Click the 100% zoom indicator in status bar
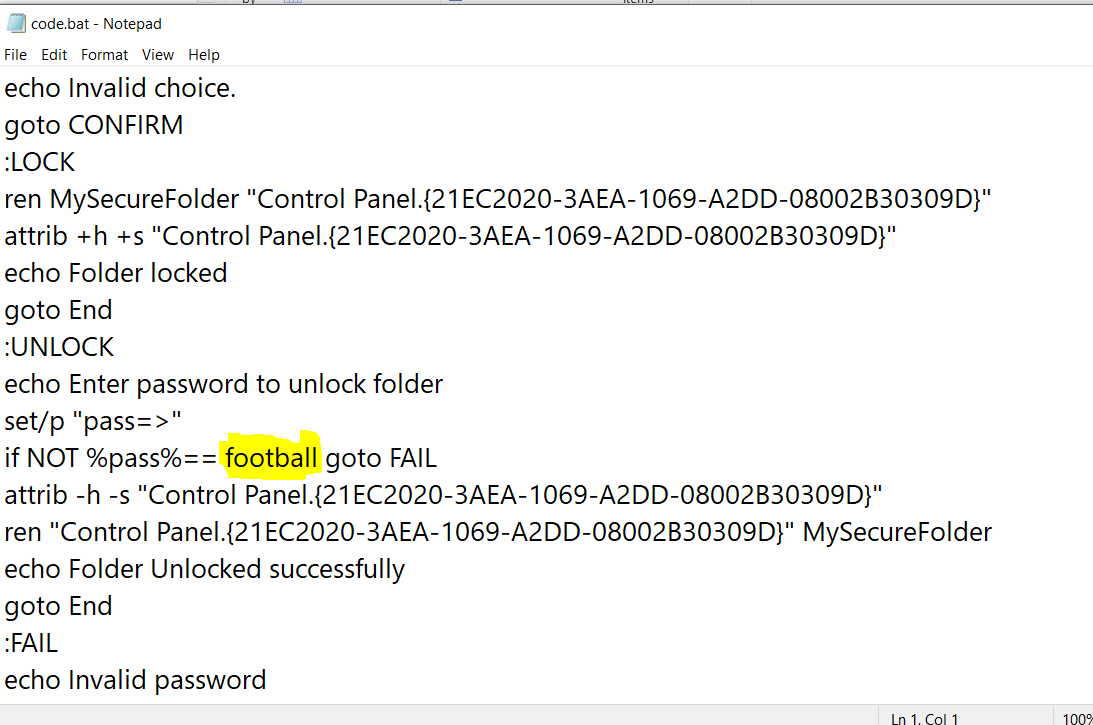This screenshot has width=1093, height=725. click(1077, 718)
